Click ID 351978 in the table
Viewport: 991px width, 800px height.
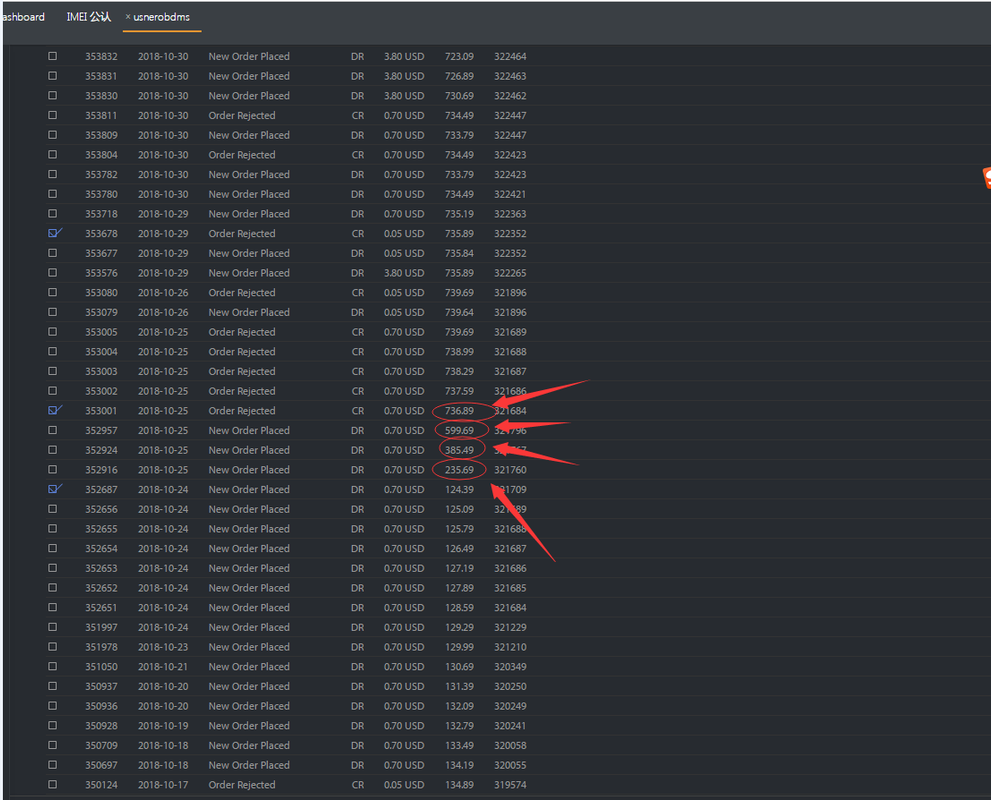(x=101, y=647)
